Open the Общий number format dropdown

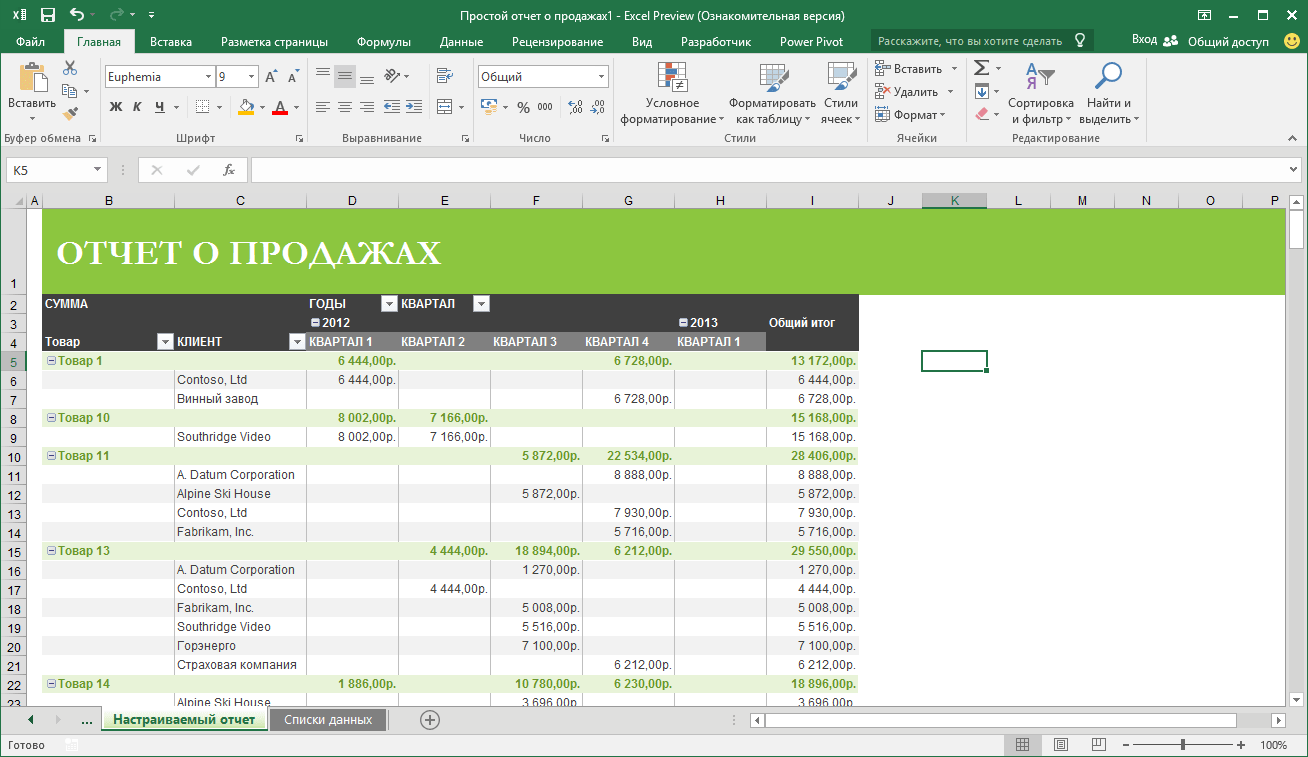tap(601, 77)
